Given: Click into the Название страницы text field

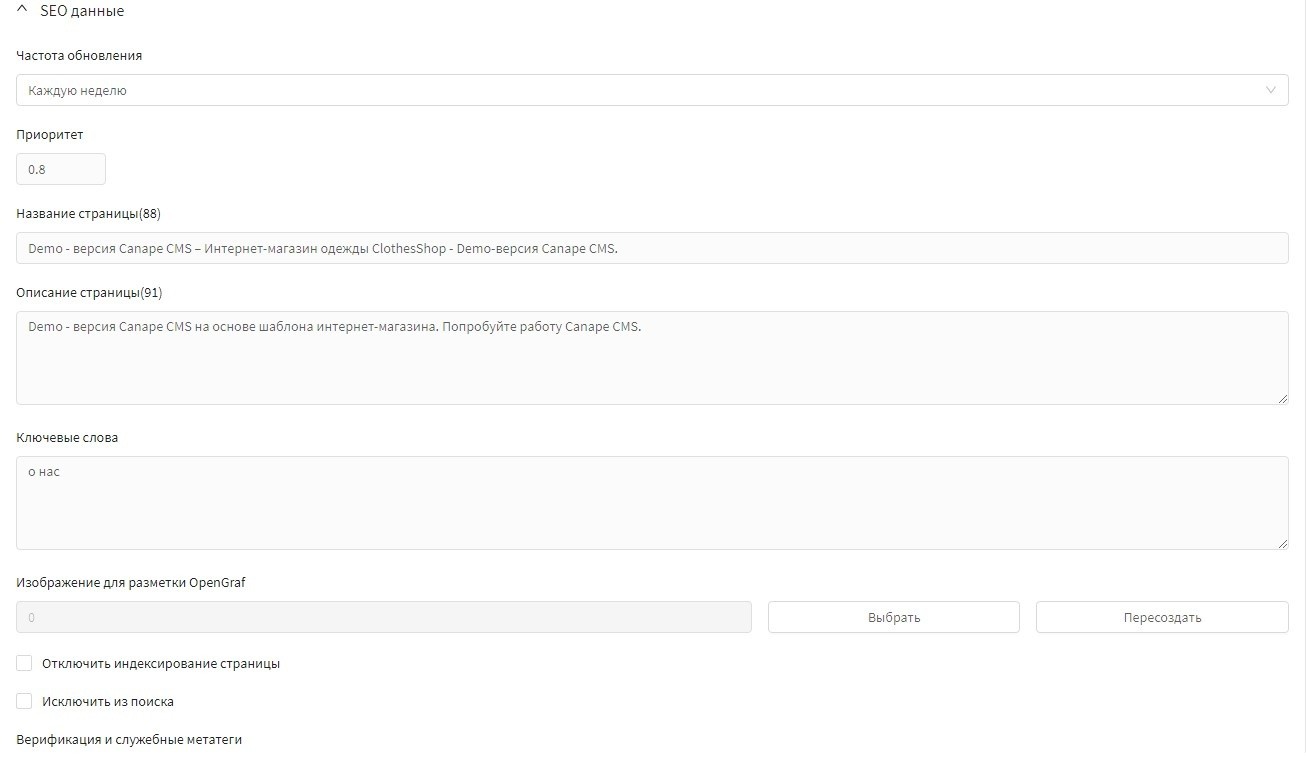Looking at the screenshot, I should 652,248.
